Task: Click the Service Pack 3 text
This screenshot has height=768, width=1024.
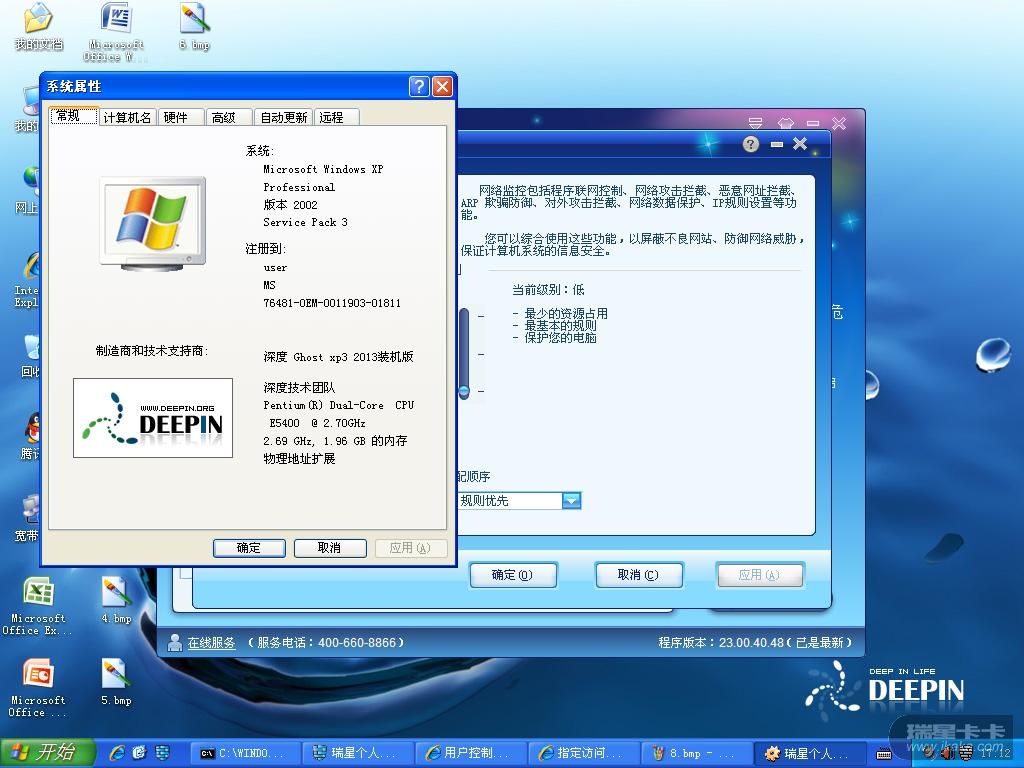Action: tap(305, 222)
